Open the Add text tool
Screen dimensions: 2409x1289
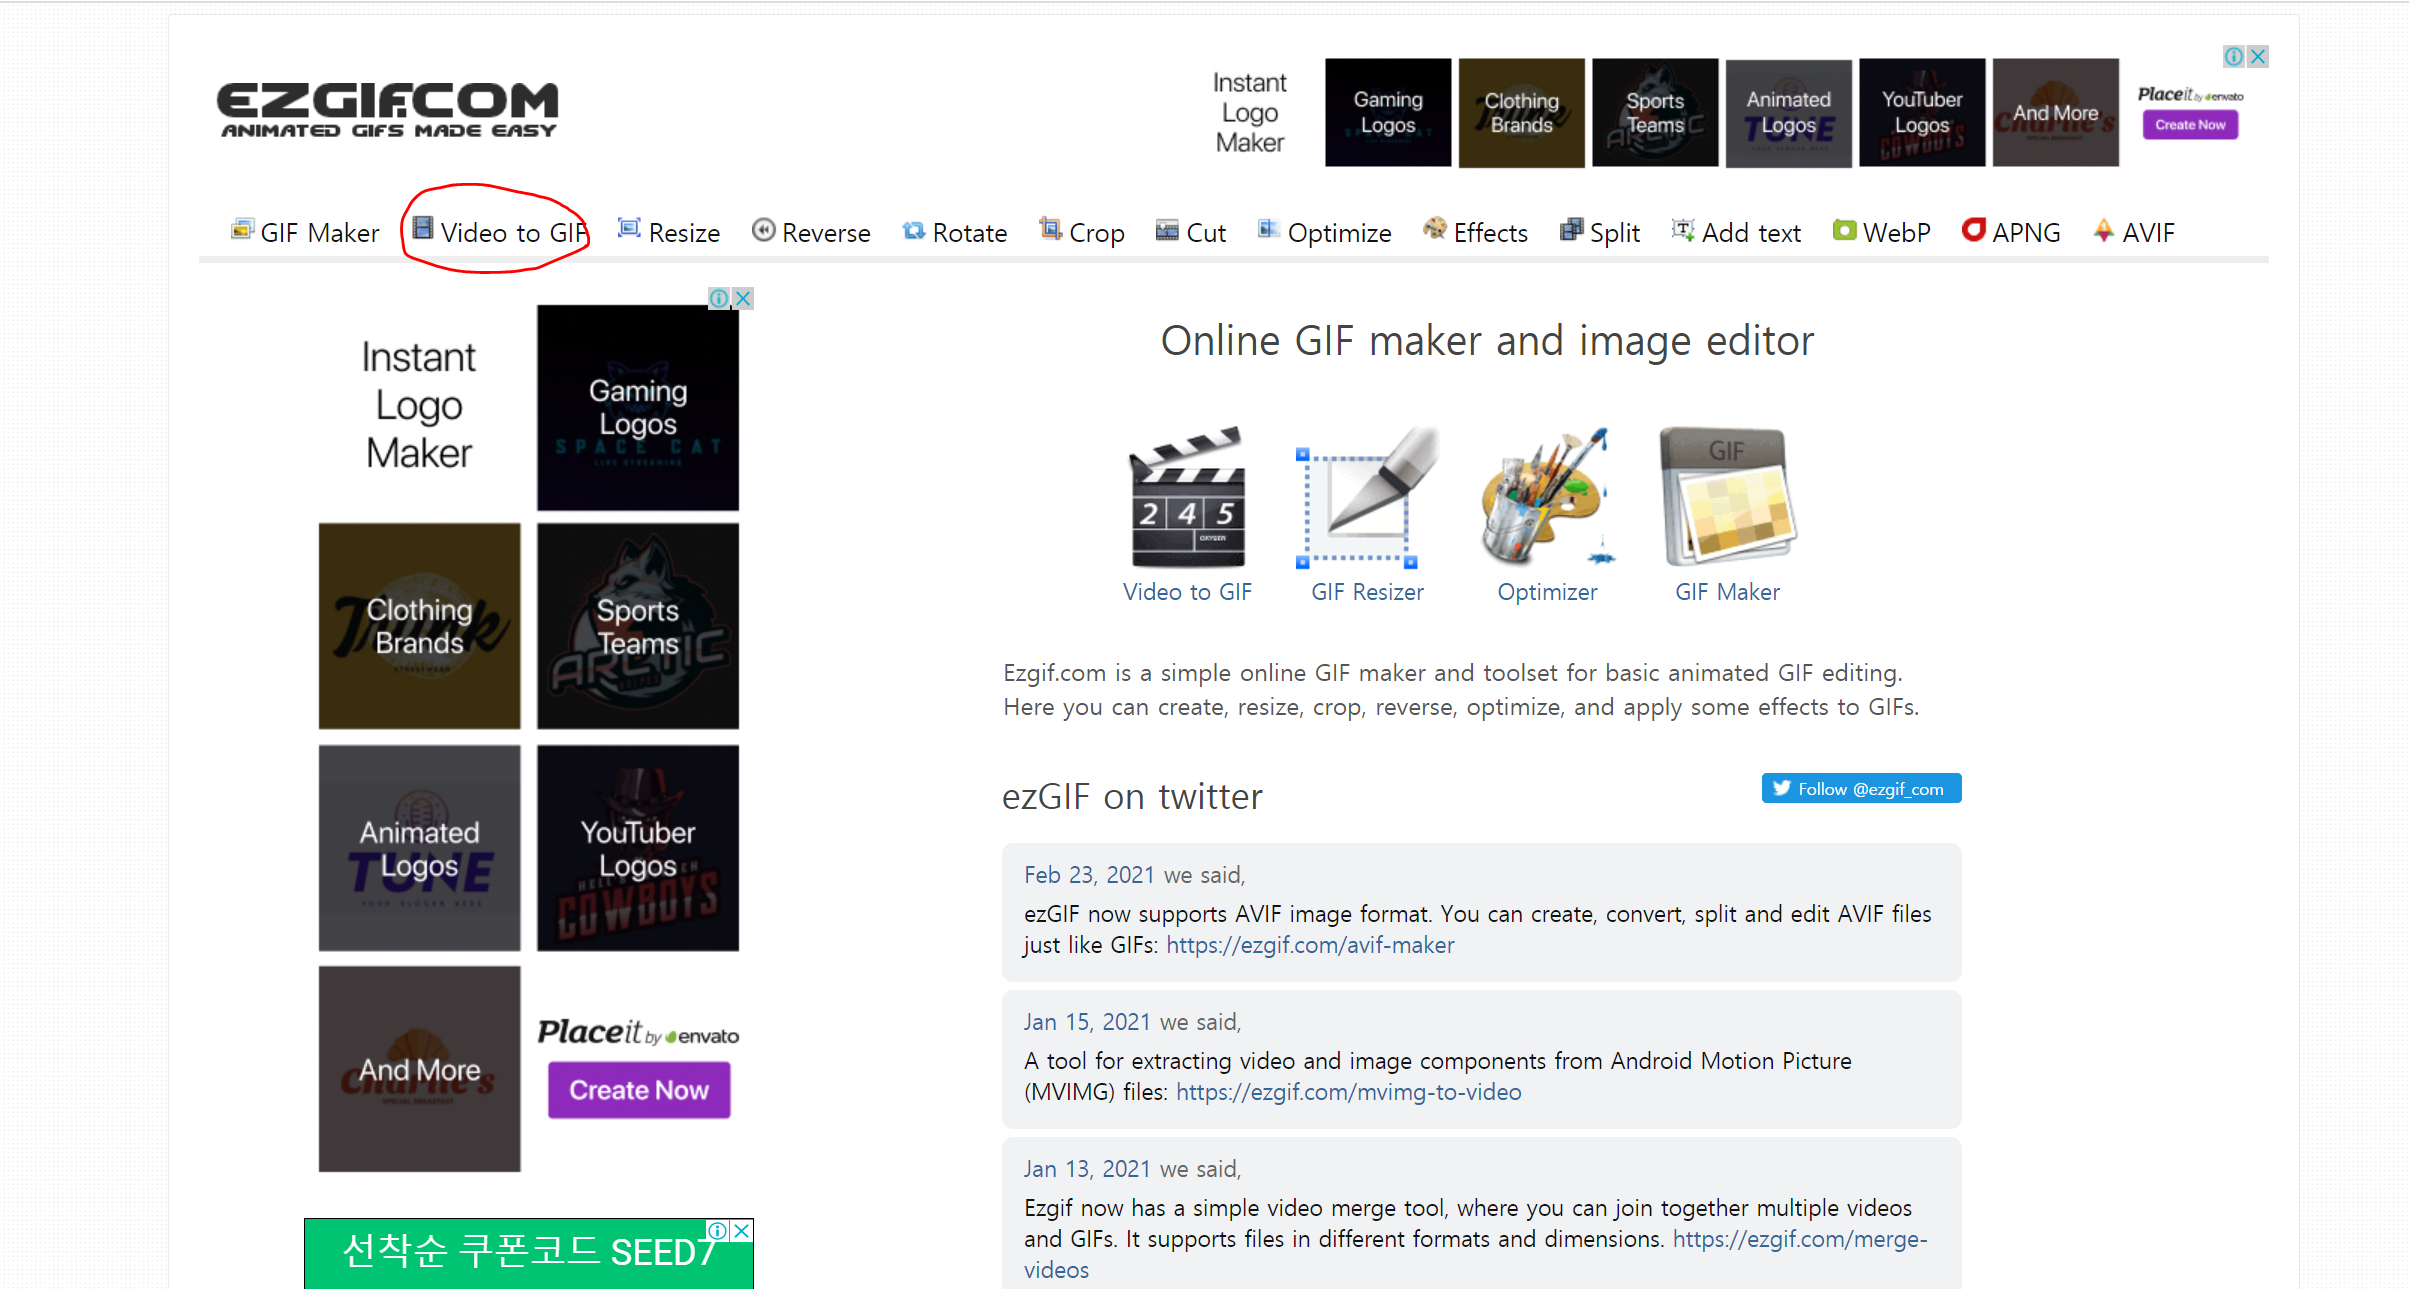pyautogui.click(x=1736, y=233)
